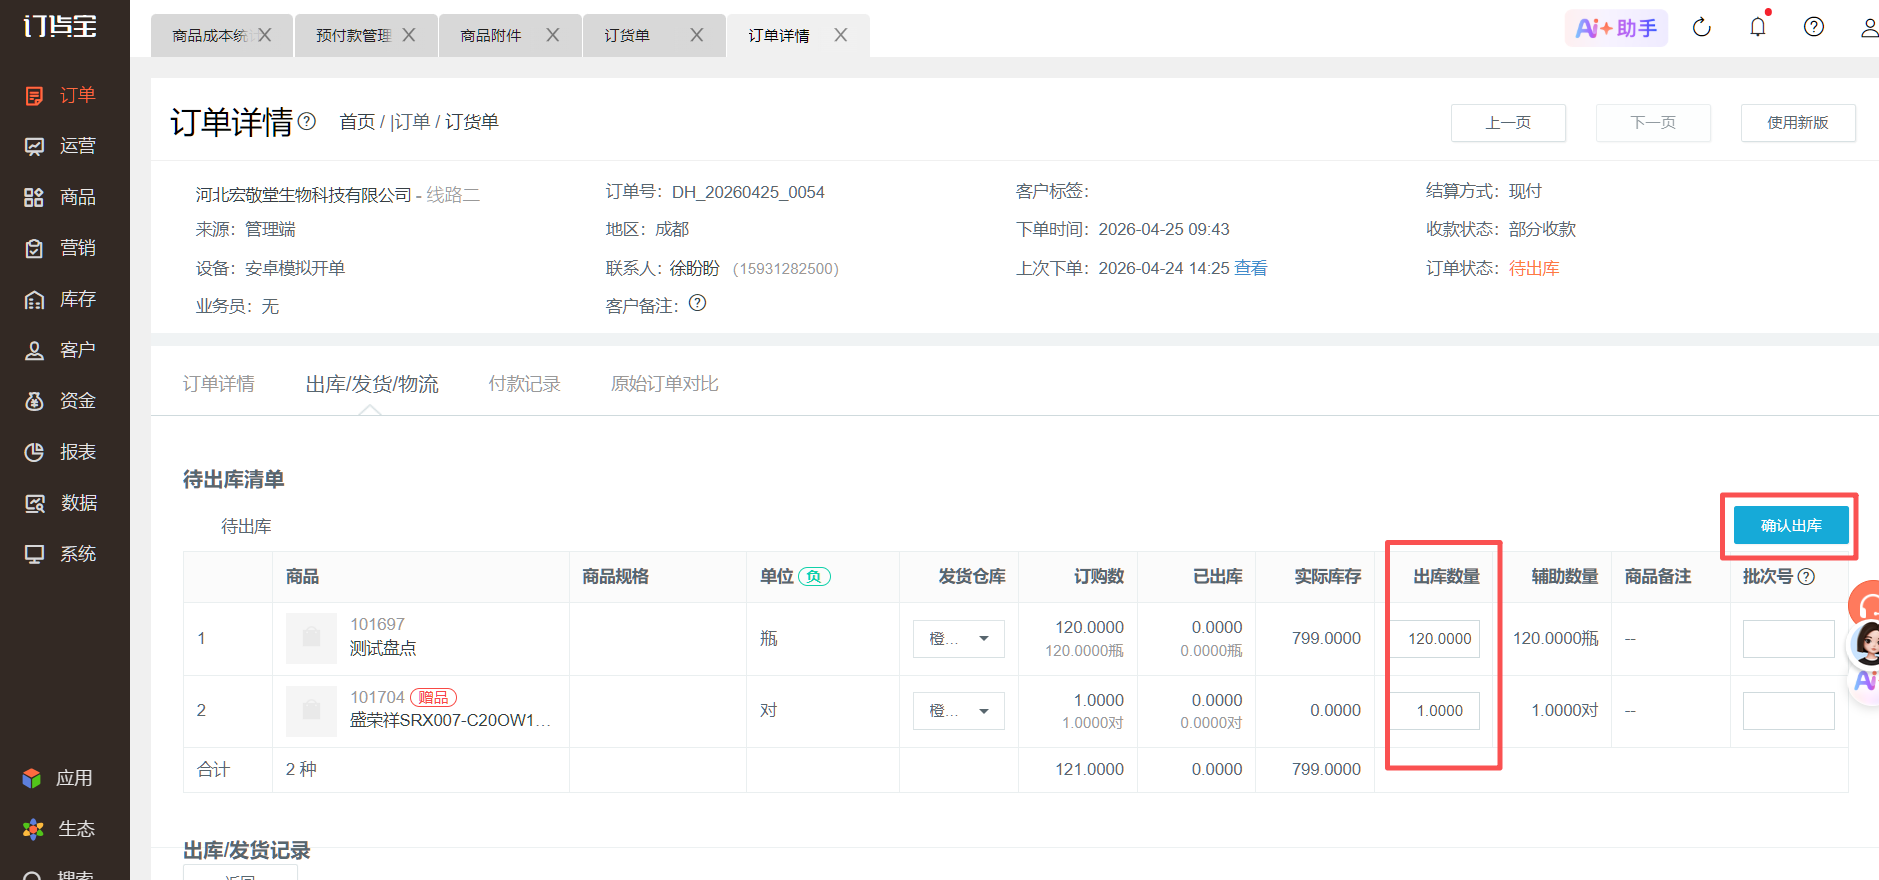Switch to the 商品附件 tab

coord(491,35)
